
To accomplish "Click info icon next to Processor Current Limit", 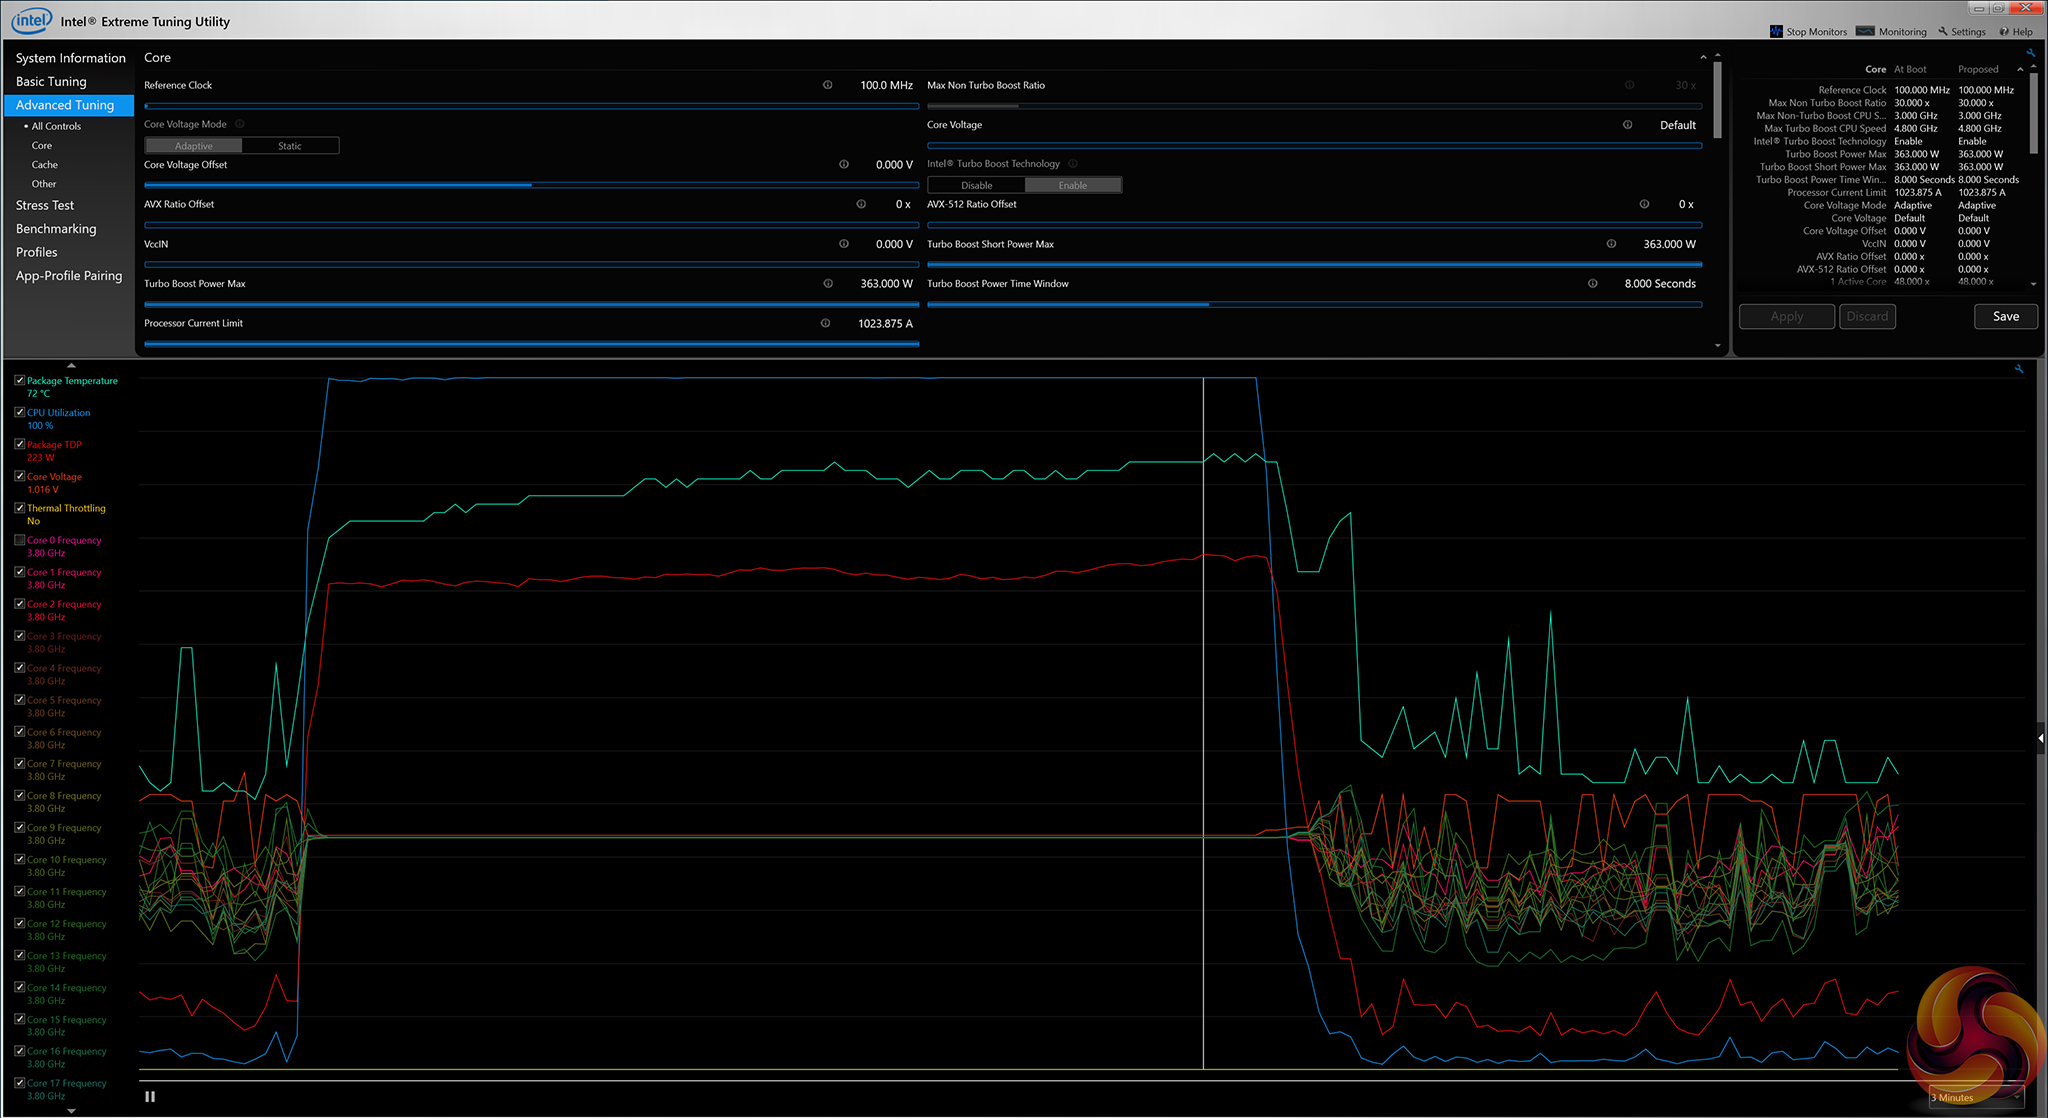I will pos(825,323).
